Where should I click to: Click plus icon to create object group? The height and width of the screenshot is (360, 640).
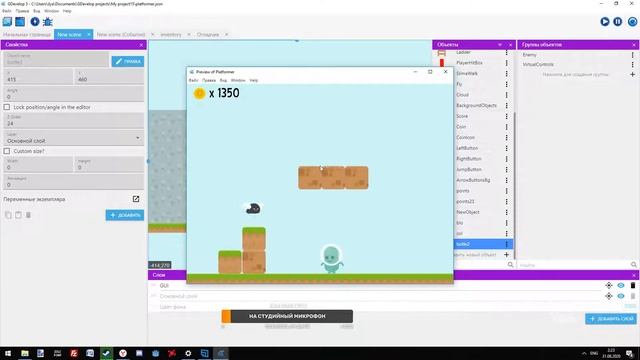coord(633,75)
